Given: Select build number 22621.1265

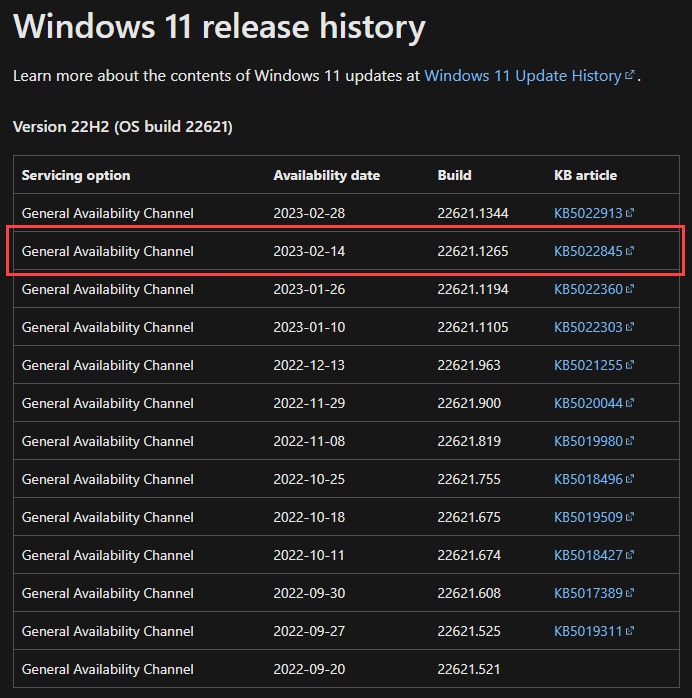Looking at the screenshot, I should click(x=473, y=252).
